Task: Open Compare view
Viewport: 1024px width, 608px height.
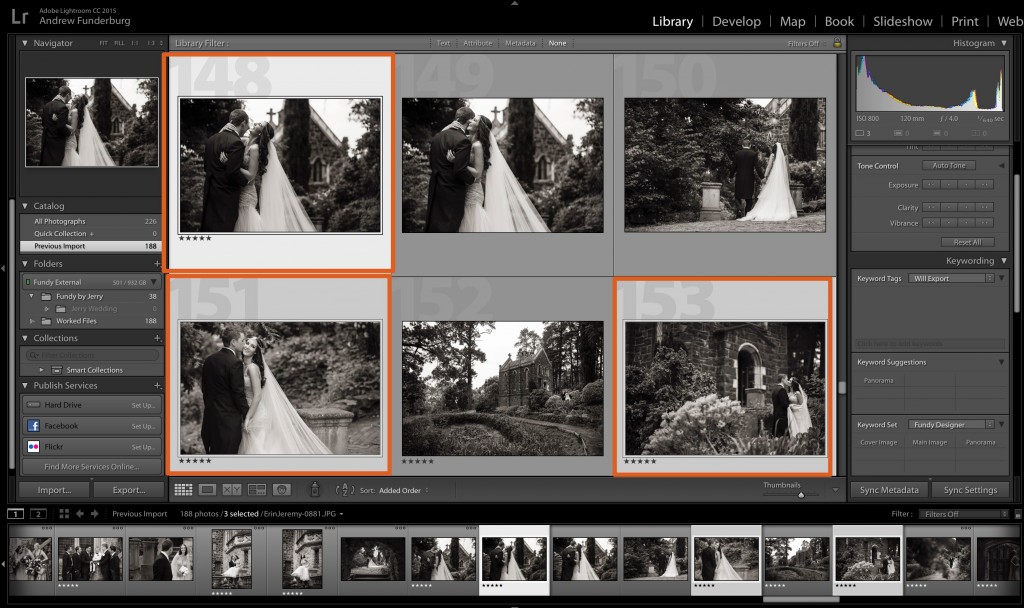Action: pos(233,490)
